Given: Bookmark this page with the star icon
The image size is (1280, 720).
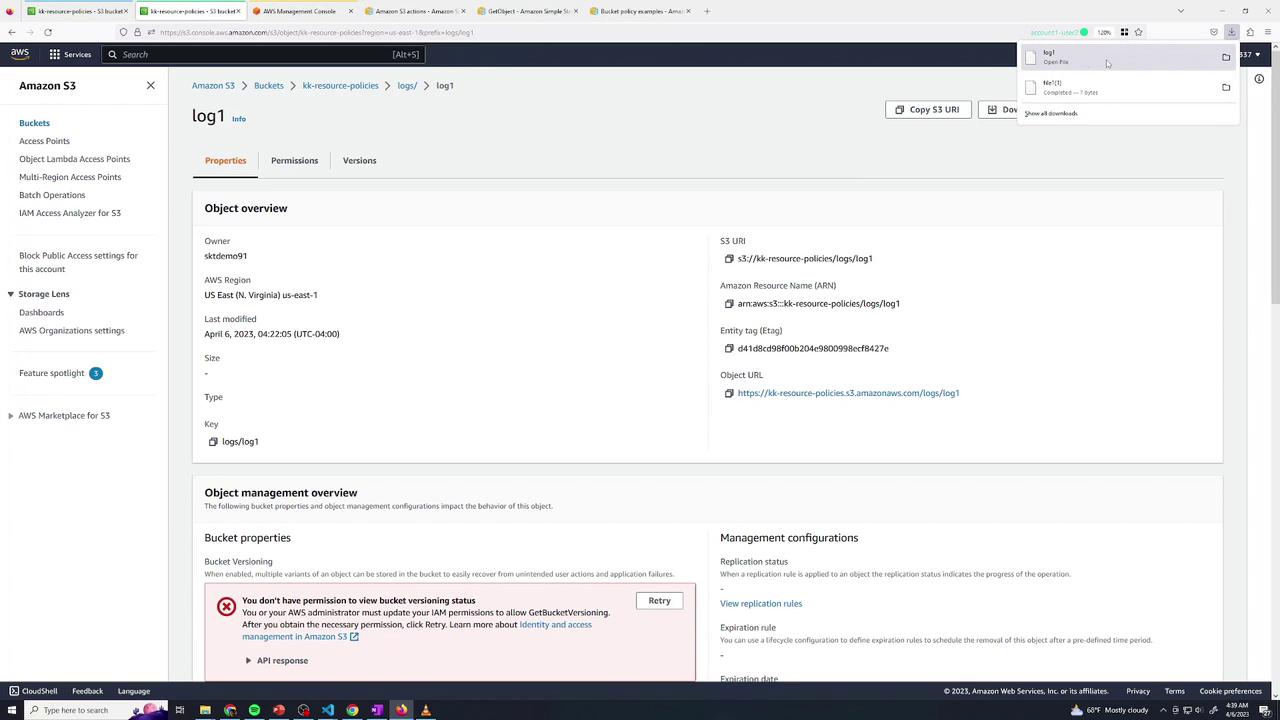Looking at the screenshot, I should 1138,32.
